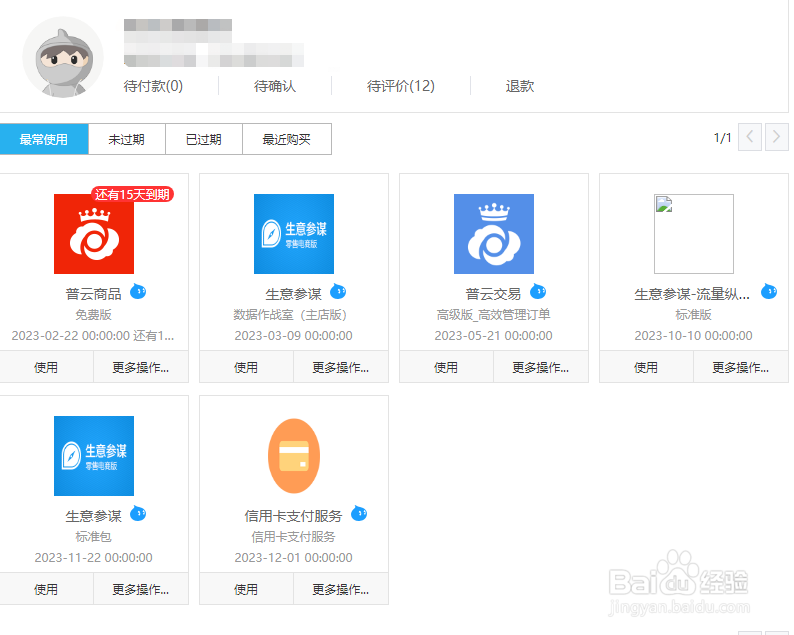The height and width of the screenshot is (635, 794).
Task: Open the 信用卡支付服务 orange card icon
Action: click(294, 456)
